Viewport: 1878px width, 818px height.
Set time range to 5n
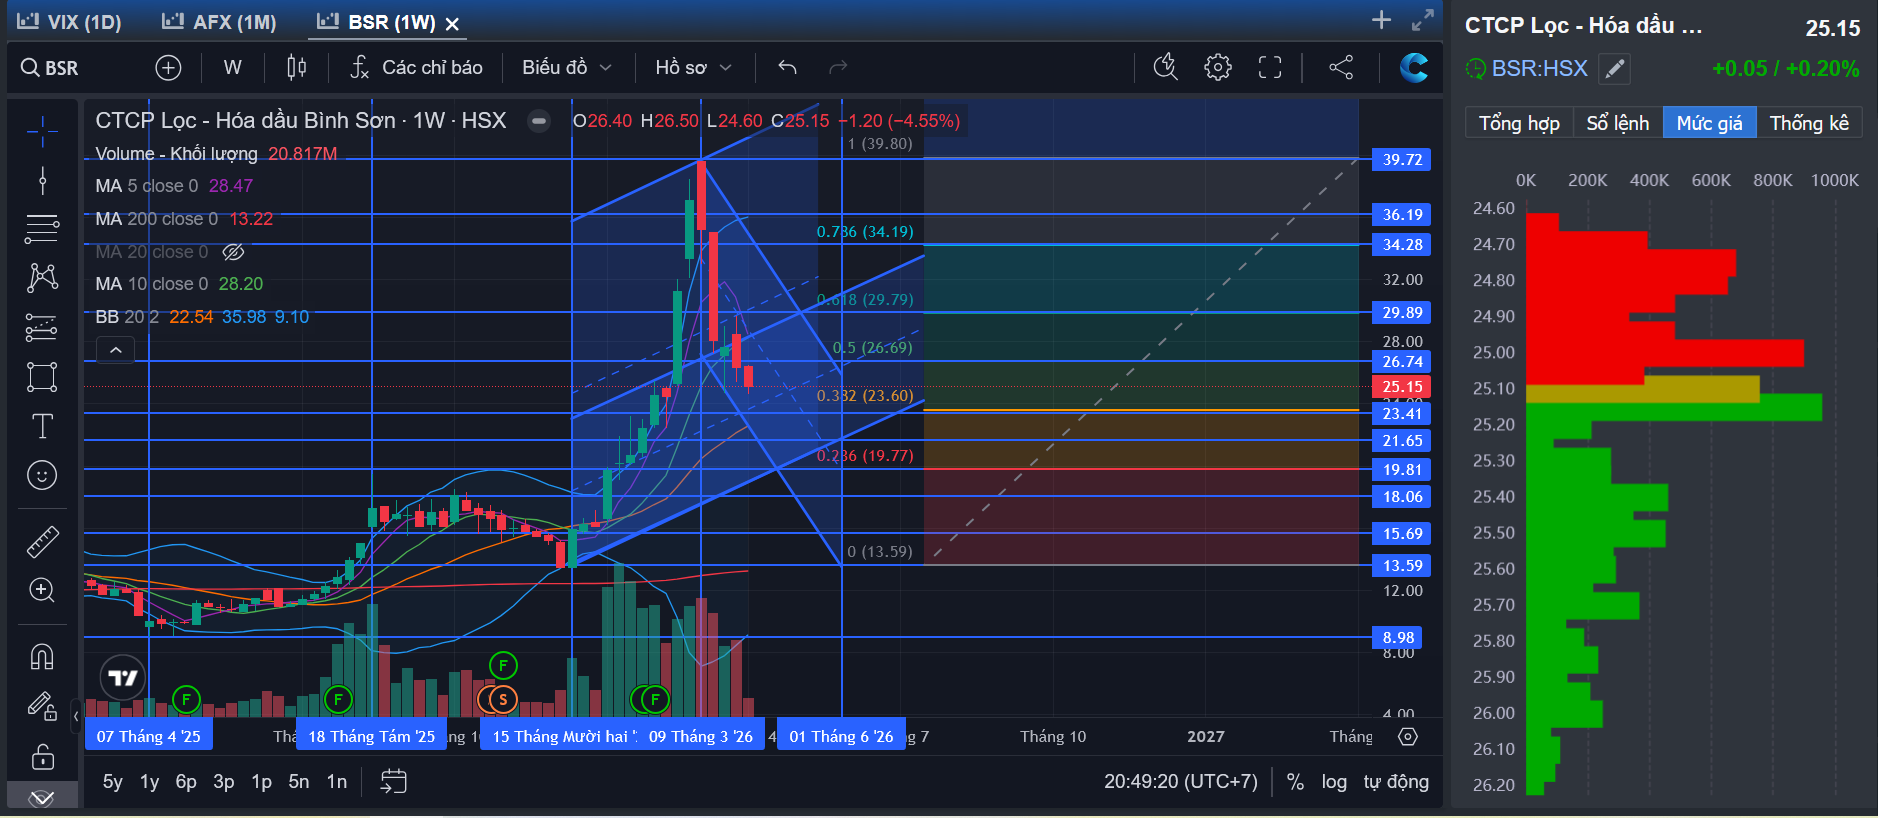299,782
